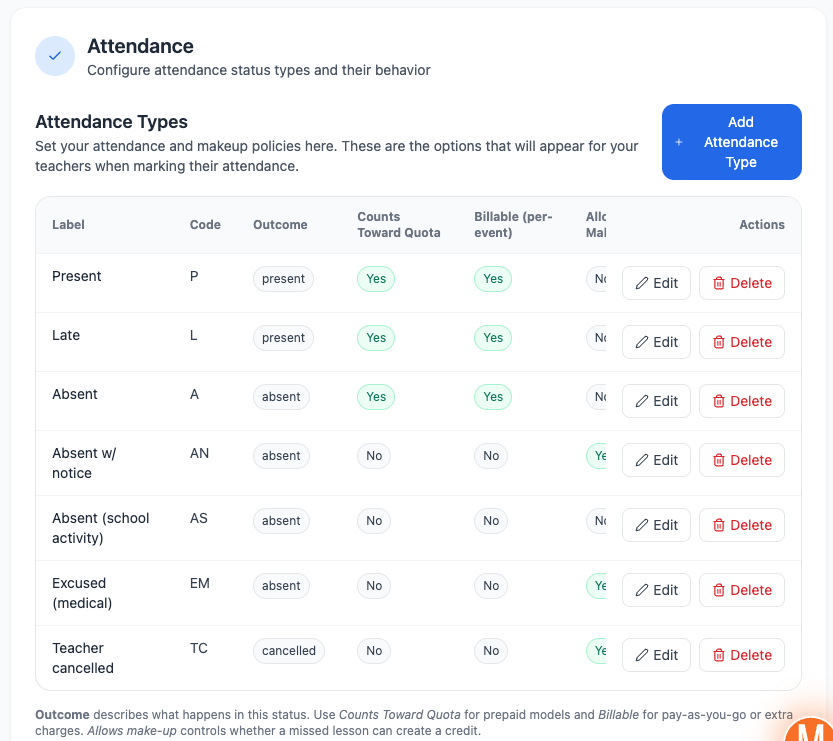
Task: Open the cancelled outcome selector for Teacher cancelled
Action: [289, 650]
